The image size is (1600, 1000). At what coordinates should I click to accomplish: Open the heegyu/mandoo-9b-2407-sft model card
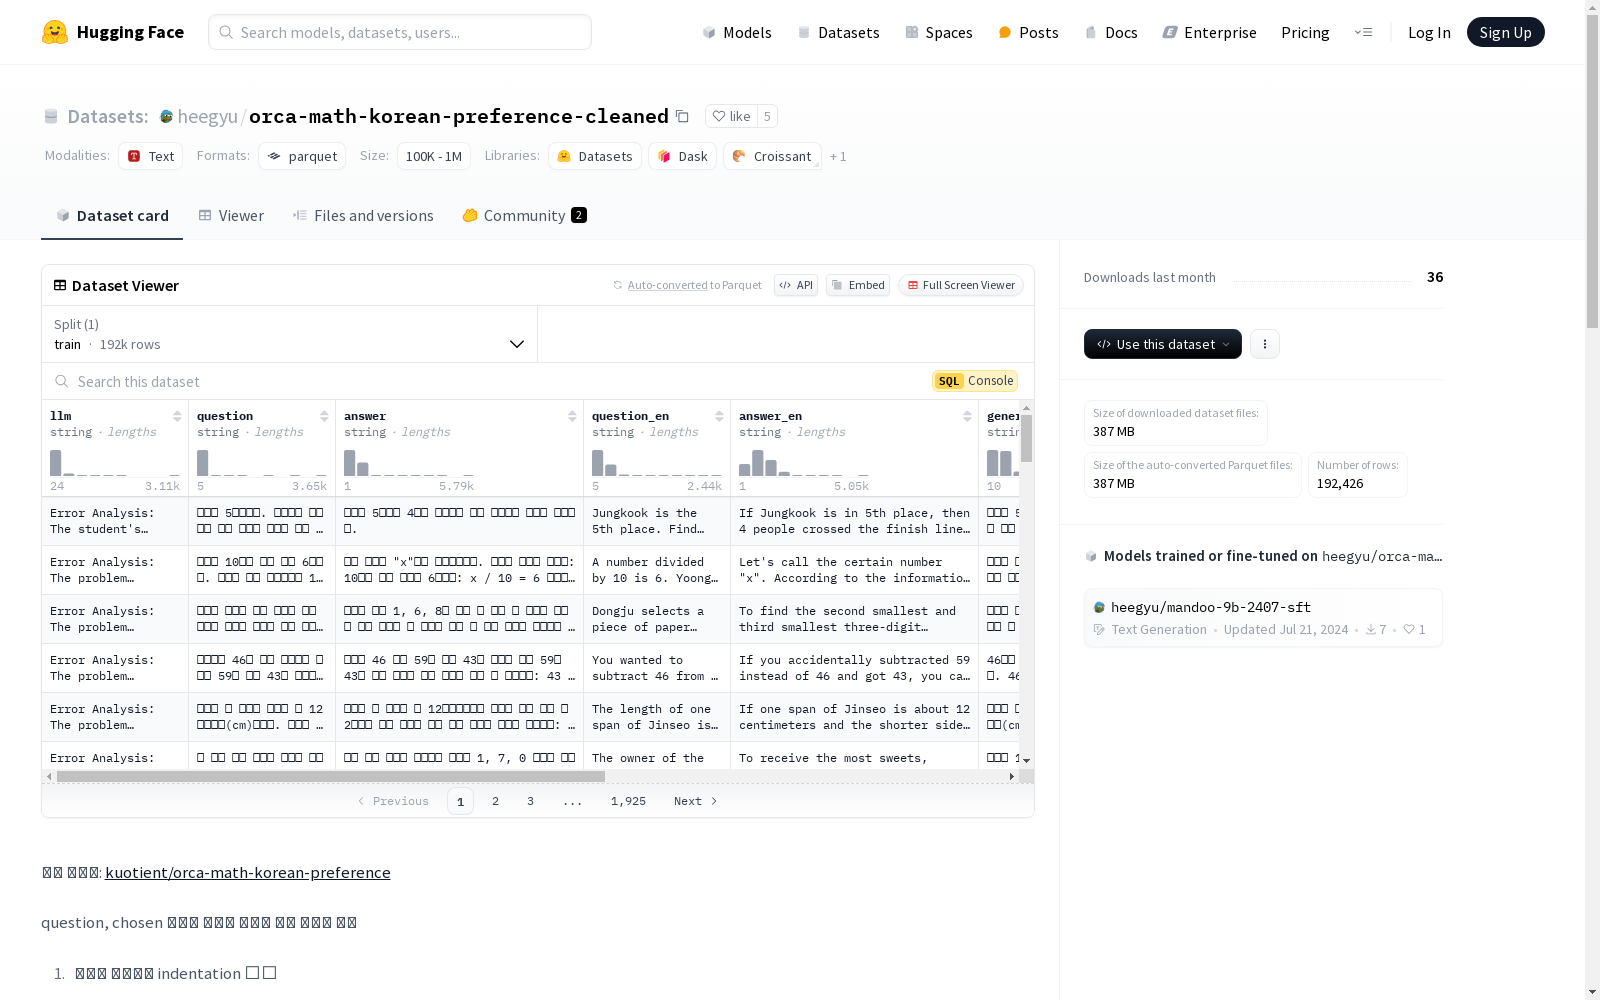(1263, 617)
